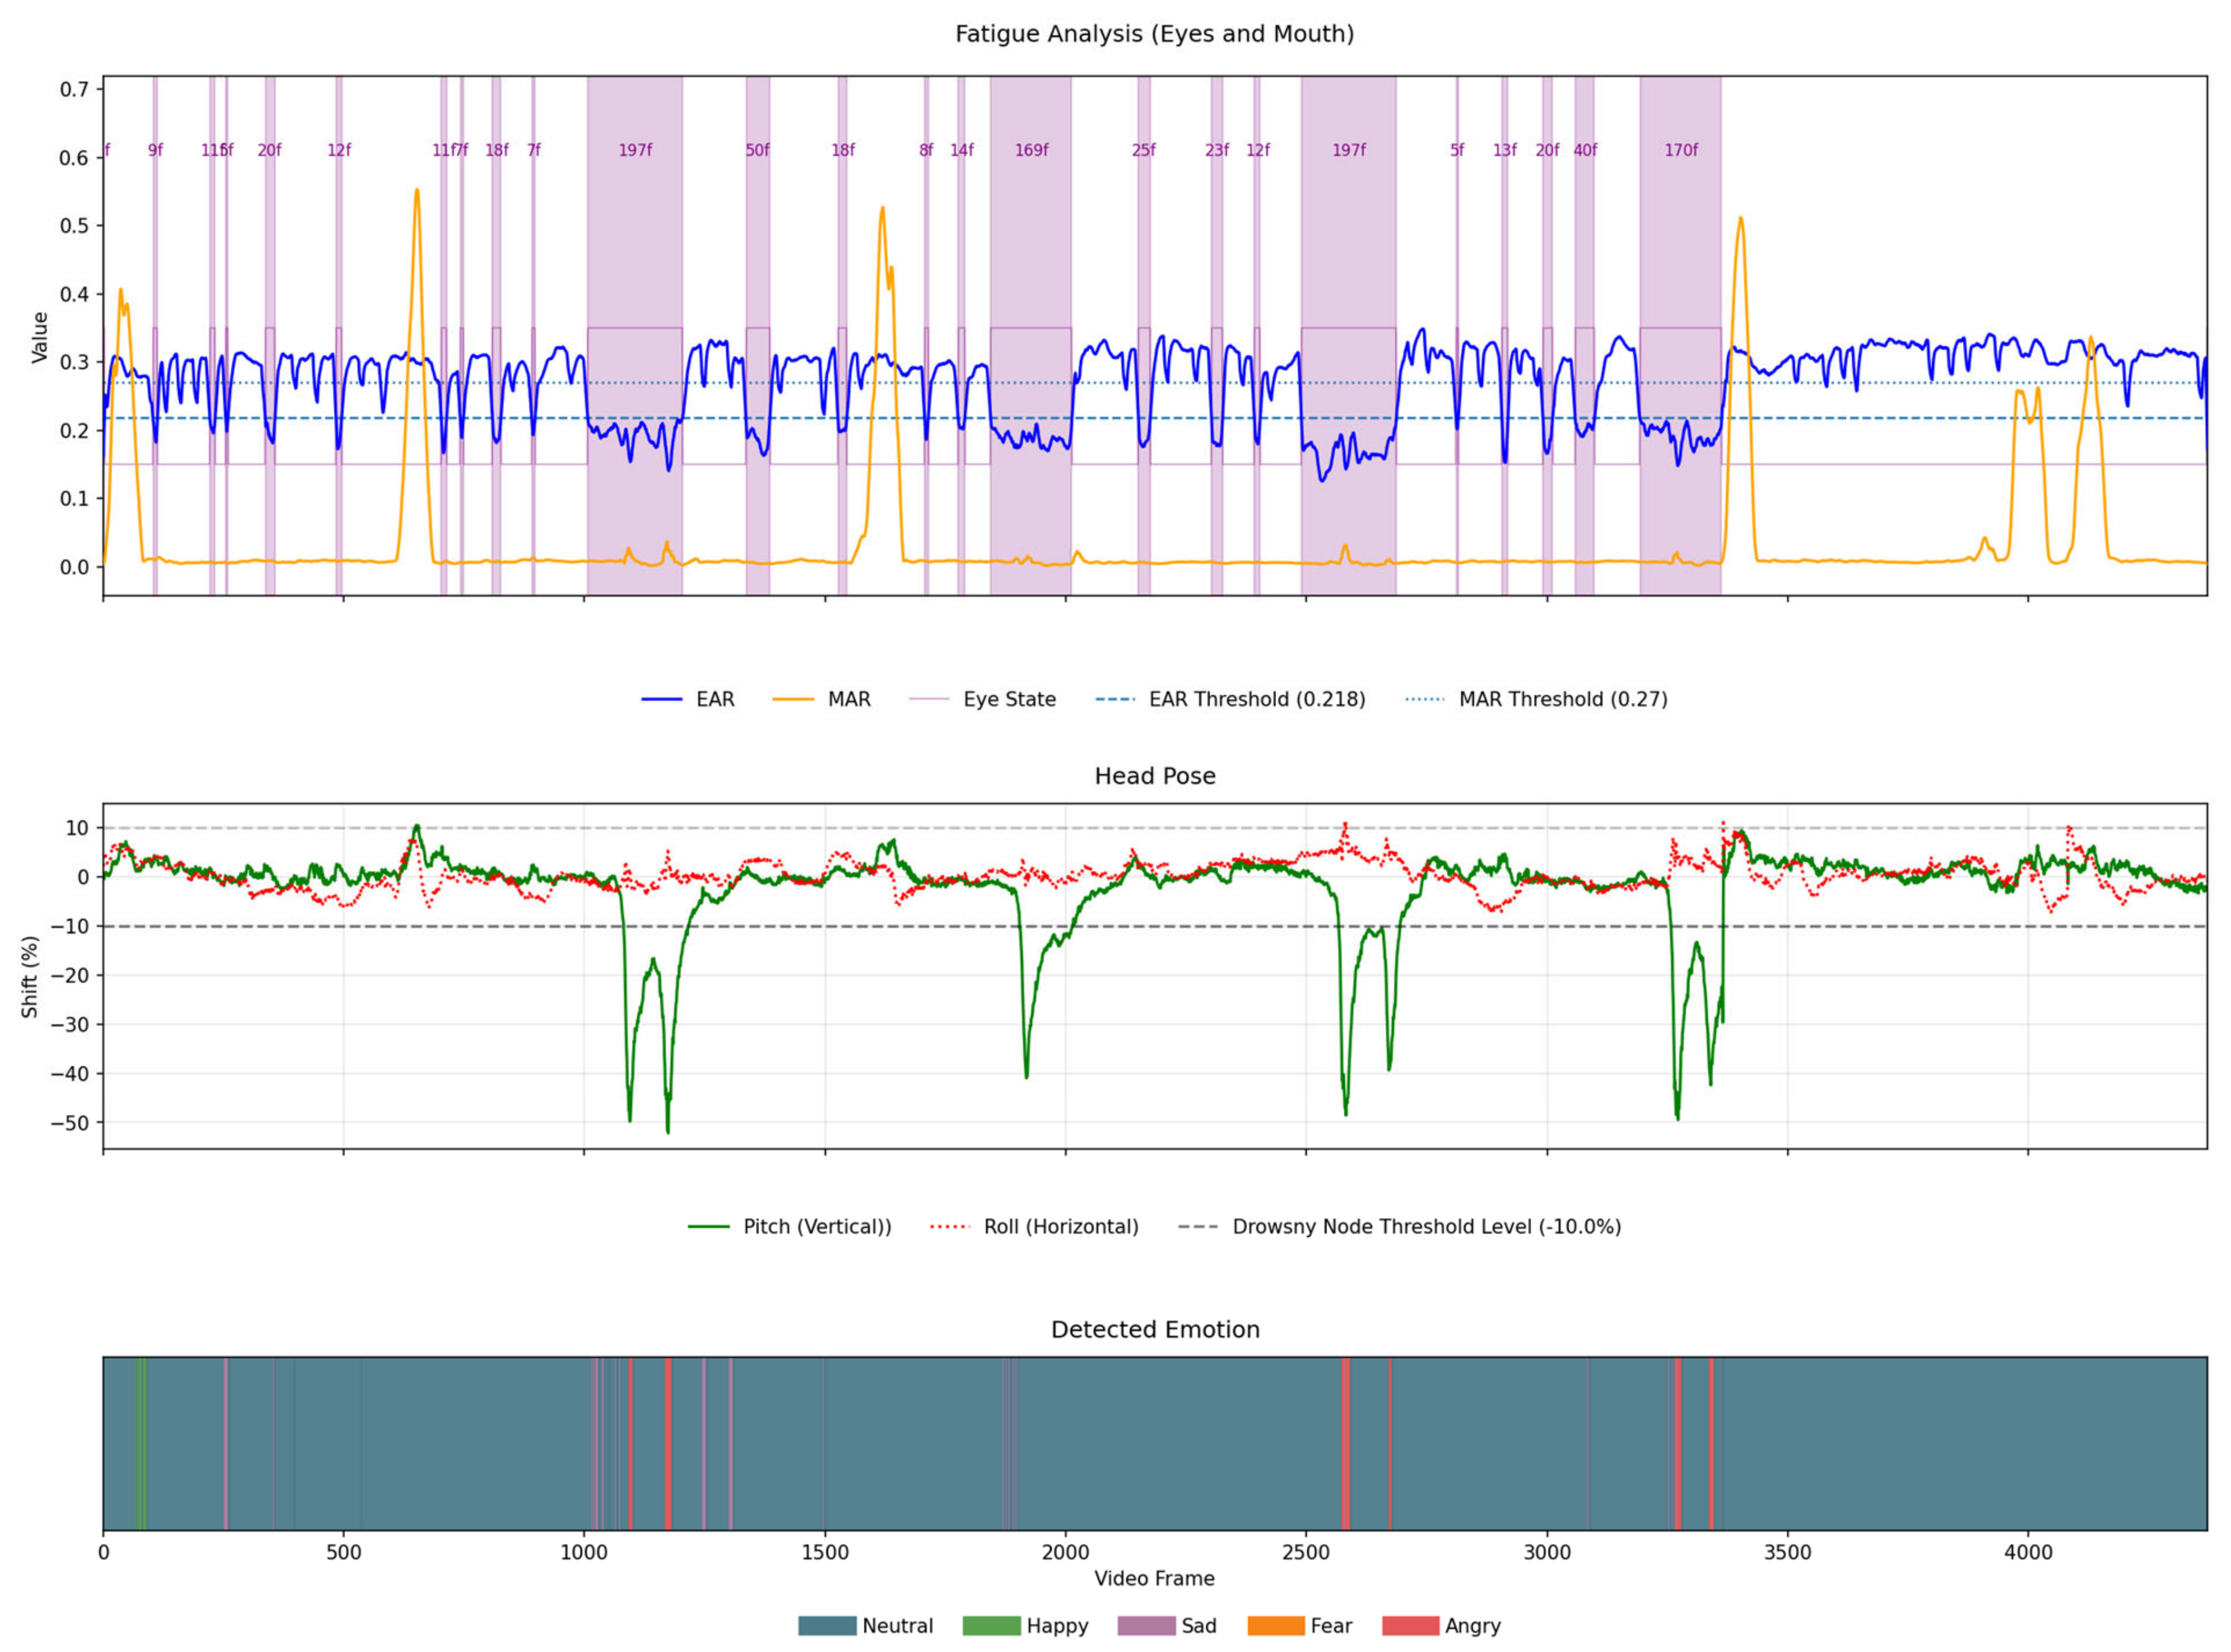Click the "2500" video frame tick label
2231x1652 pixels.
click(x=1306, y=1553)
